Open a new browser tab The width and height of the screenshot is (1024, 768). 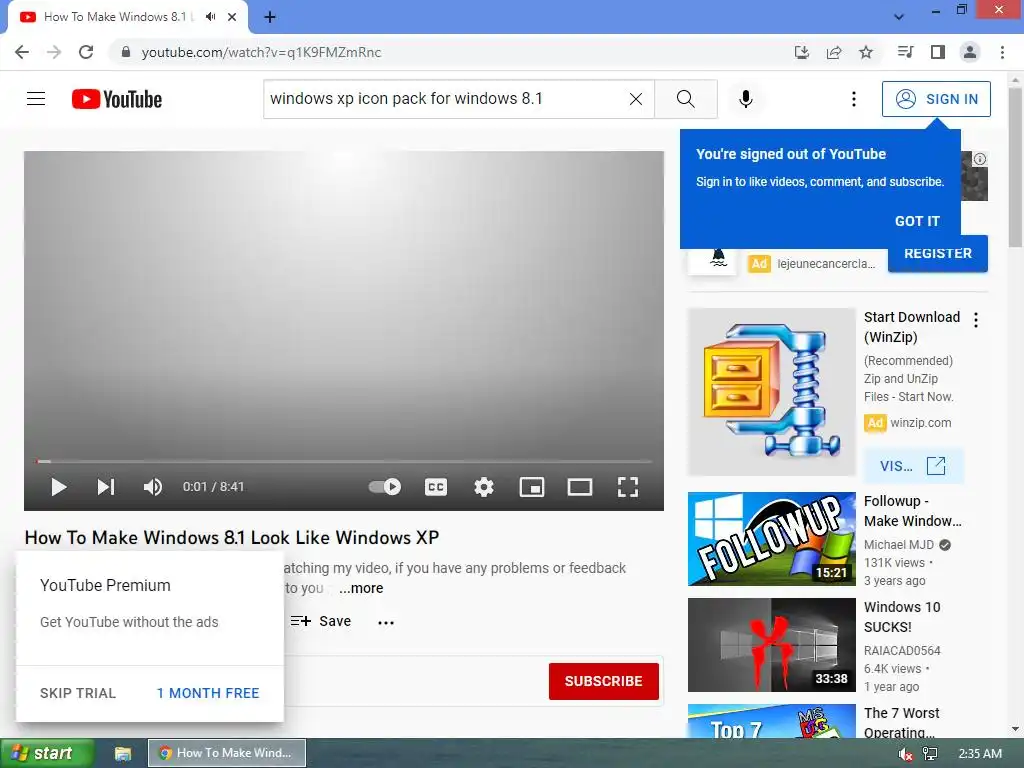(x=270, y=17)
